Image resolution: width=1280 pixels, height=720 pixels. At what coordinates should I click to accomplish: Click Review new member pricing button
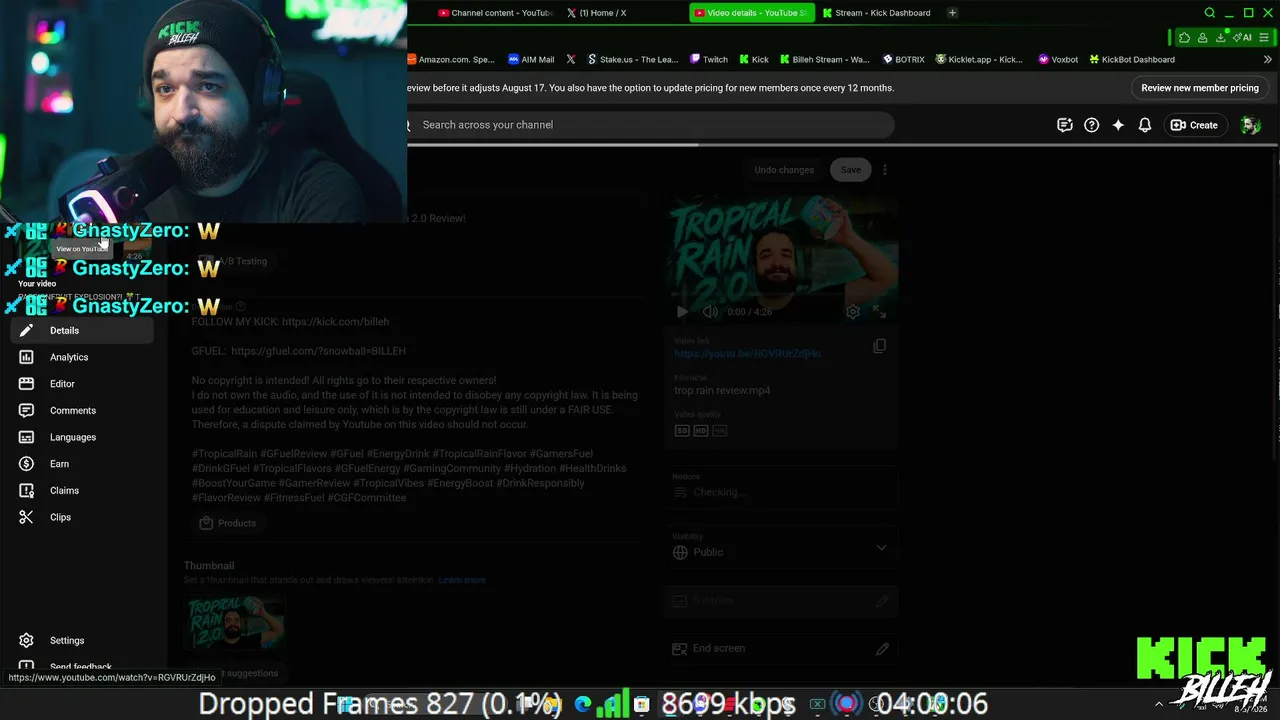(x=1200, y=88)
